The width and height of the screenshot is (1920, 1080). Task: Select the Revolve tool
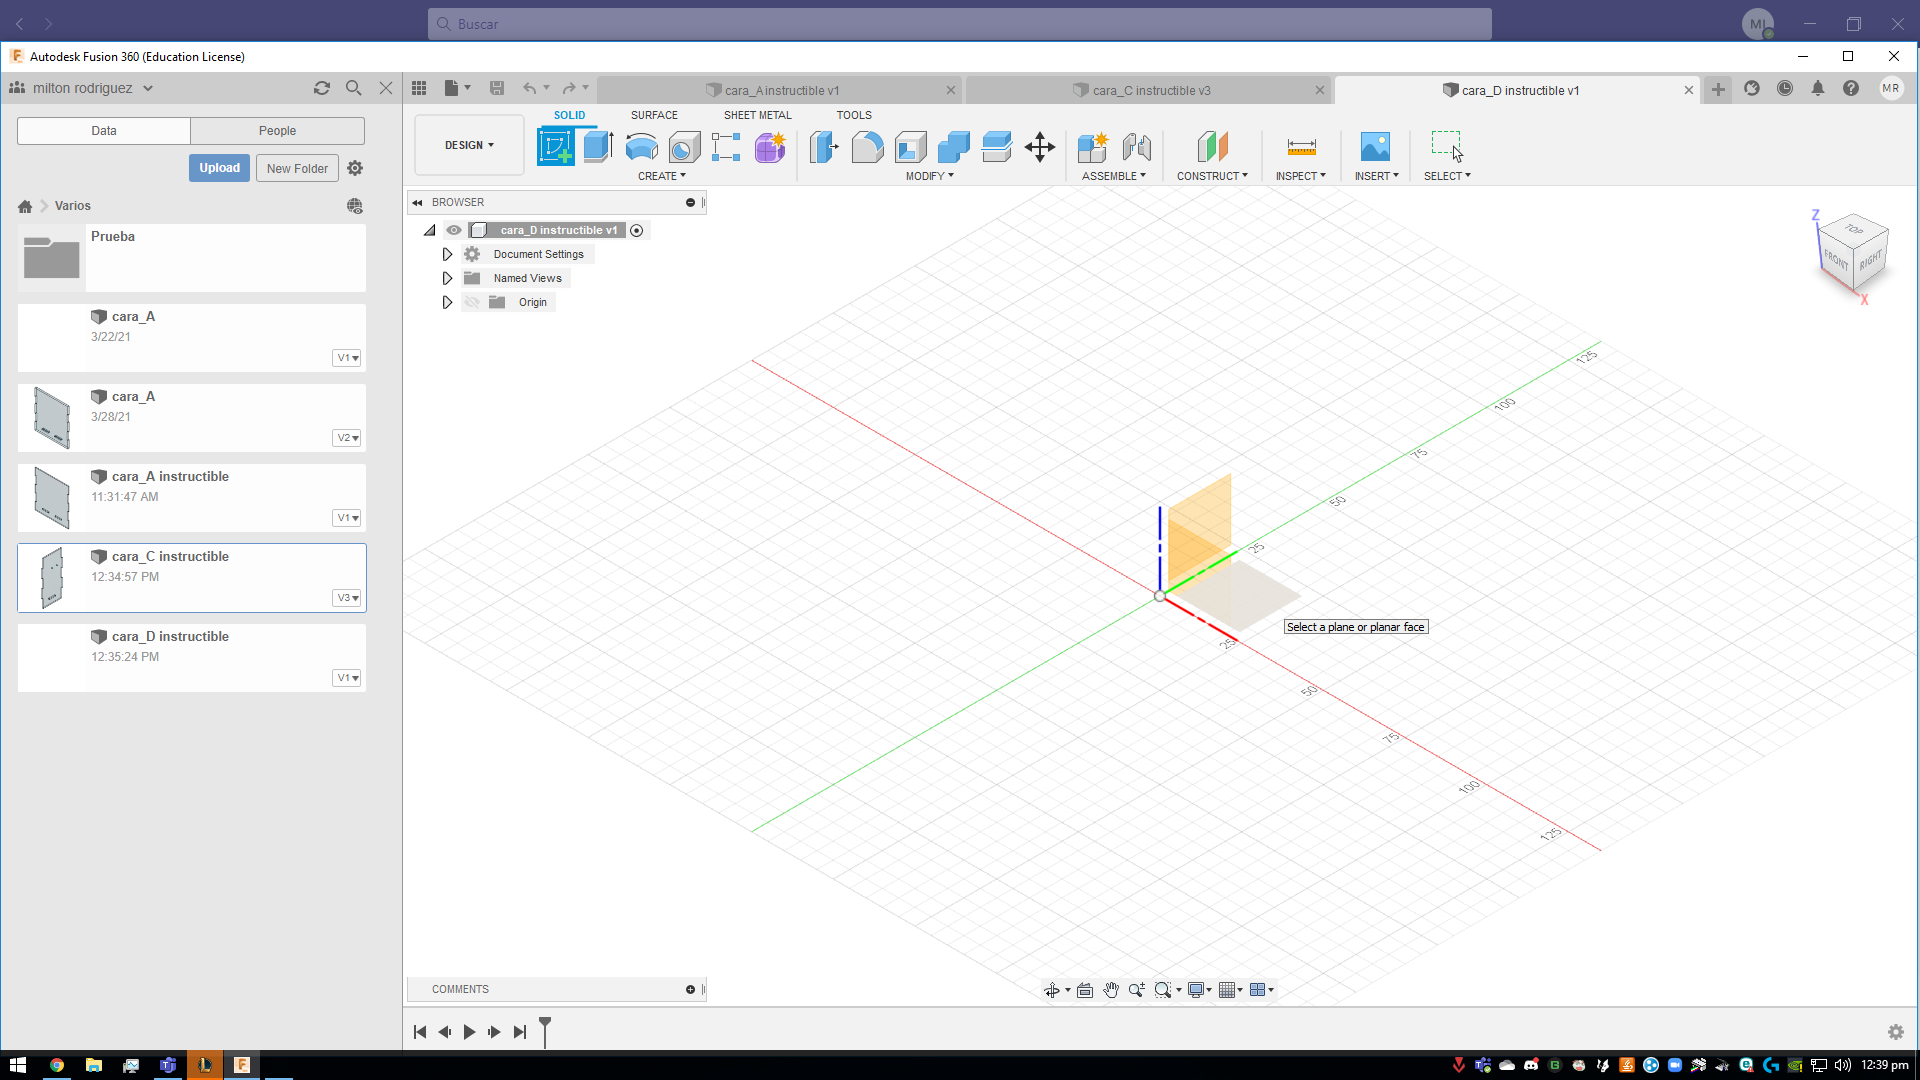tap(641, 147)
